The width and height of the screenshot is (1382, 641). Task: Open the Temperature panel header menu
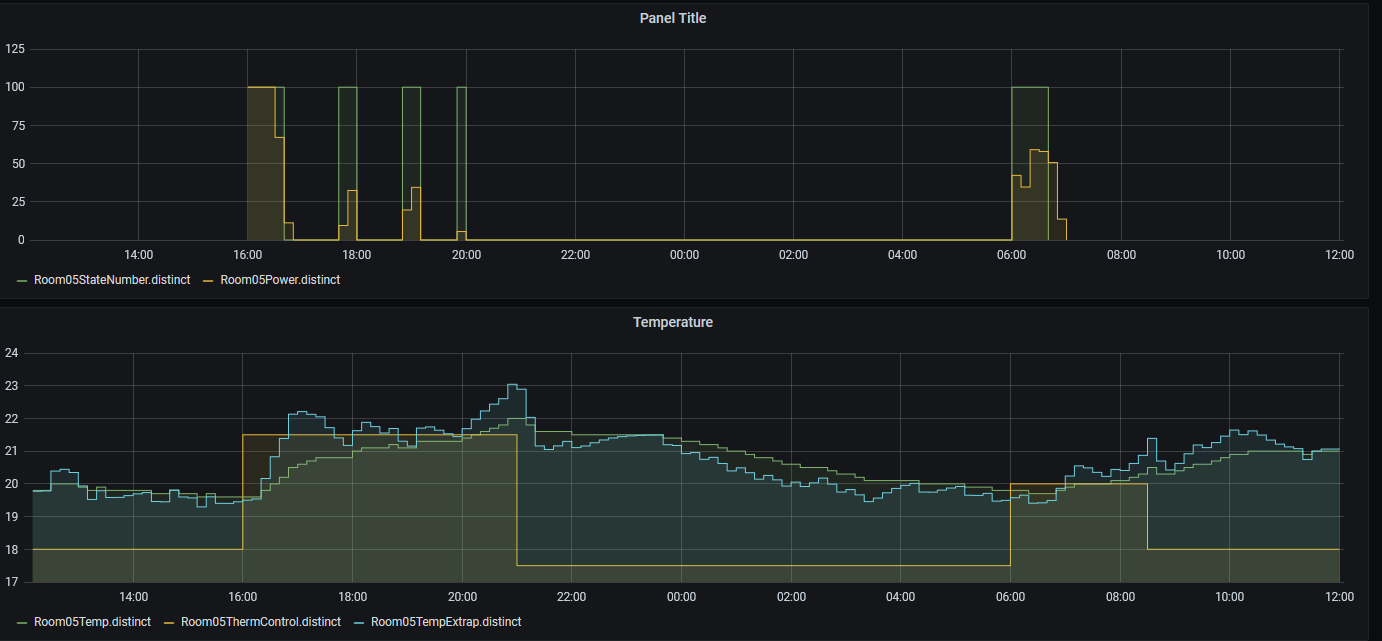point(672,322)
